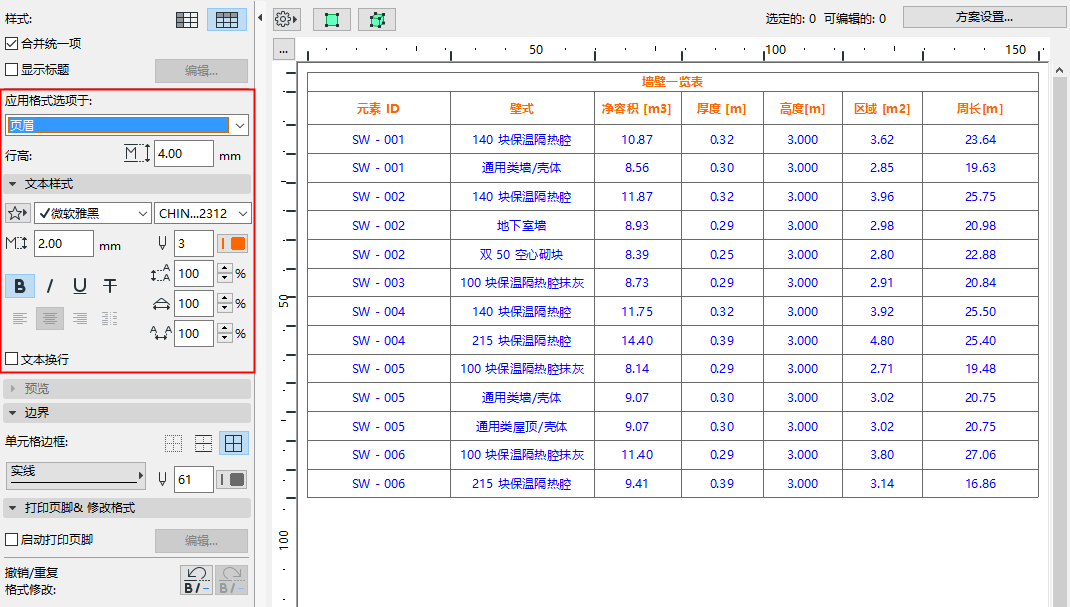Expand the 预览 section
Image resolution: width=1070 pixels, height=607 pixels.
click(12, 389)
